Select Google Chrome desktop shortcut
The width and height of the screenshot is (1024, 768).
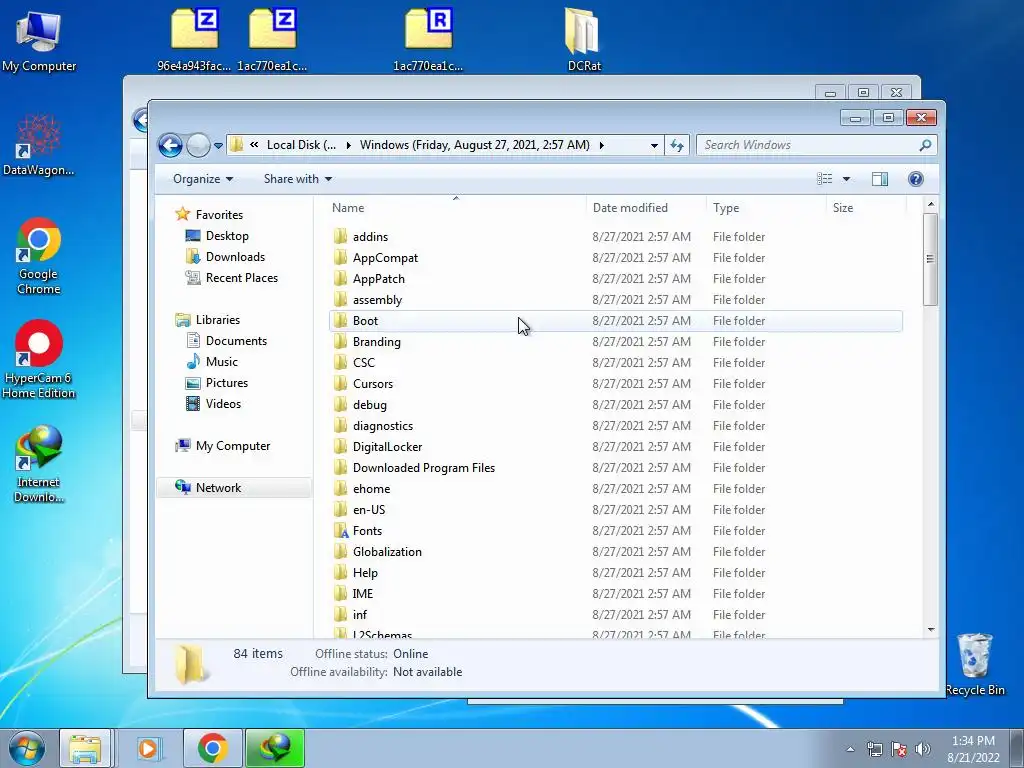pyautogui.click(x=39, y=256)
